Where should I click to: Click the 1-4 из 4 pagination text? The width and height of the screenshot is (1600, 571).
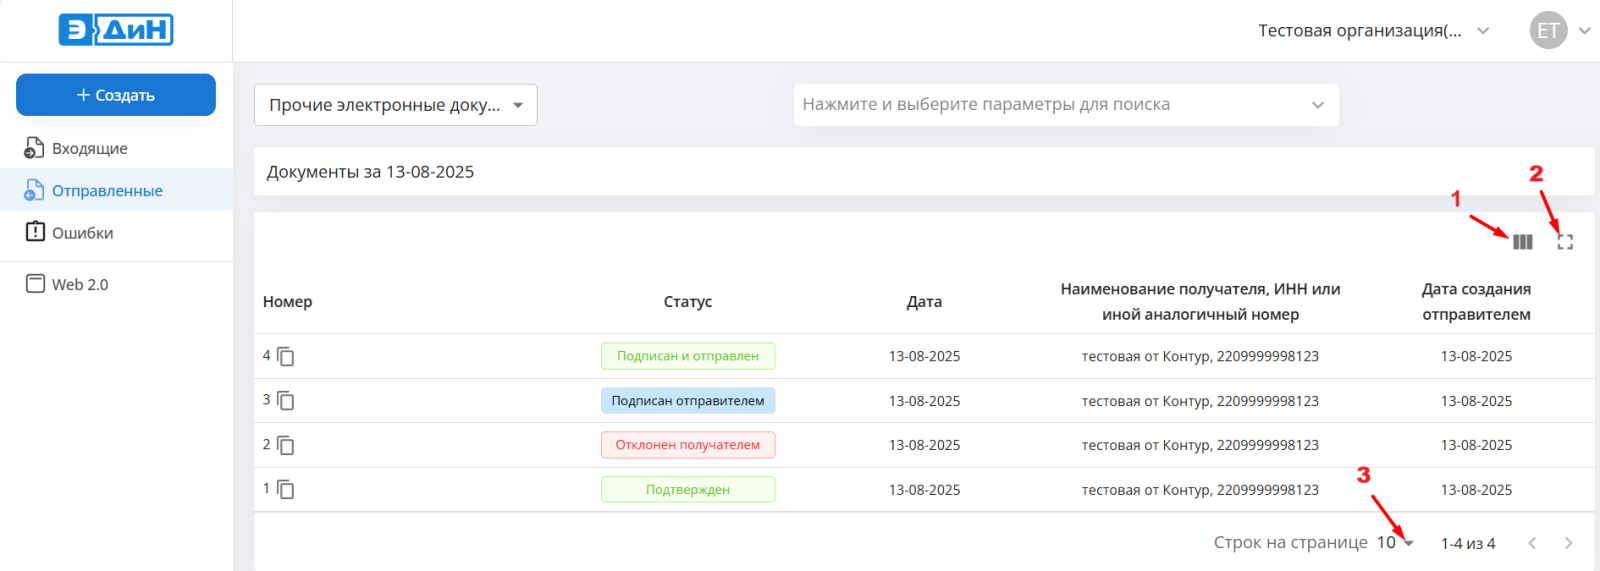tap(1468, 543)
